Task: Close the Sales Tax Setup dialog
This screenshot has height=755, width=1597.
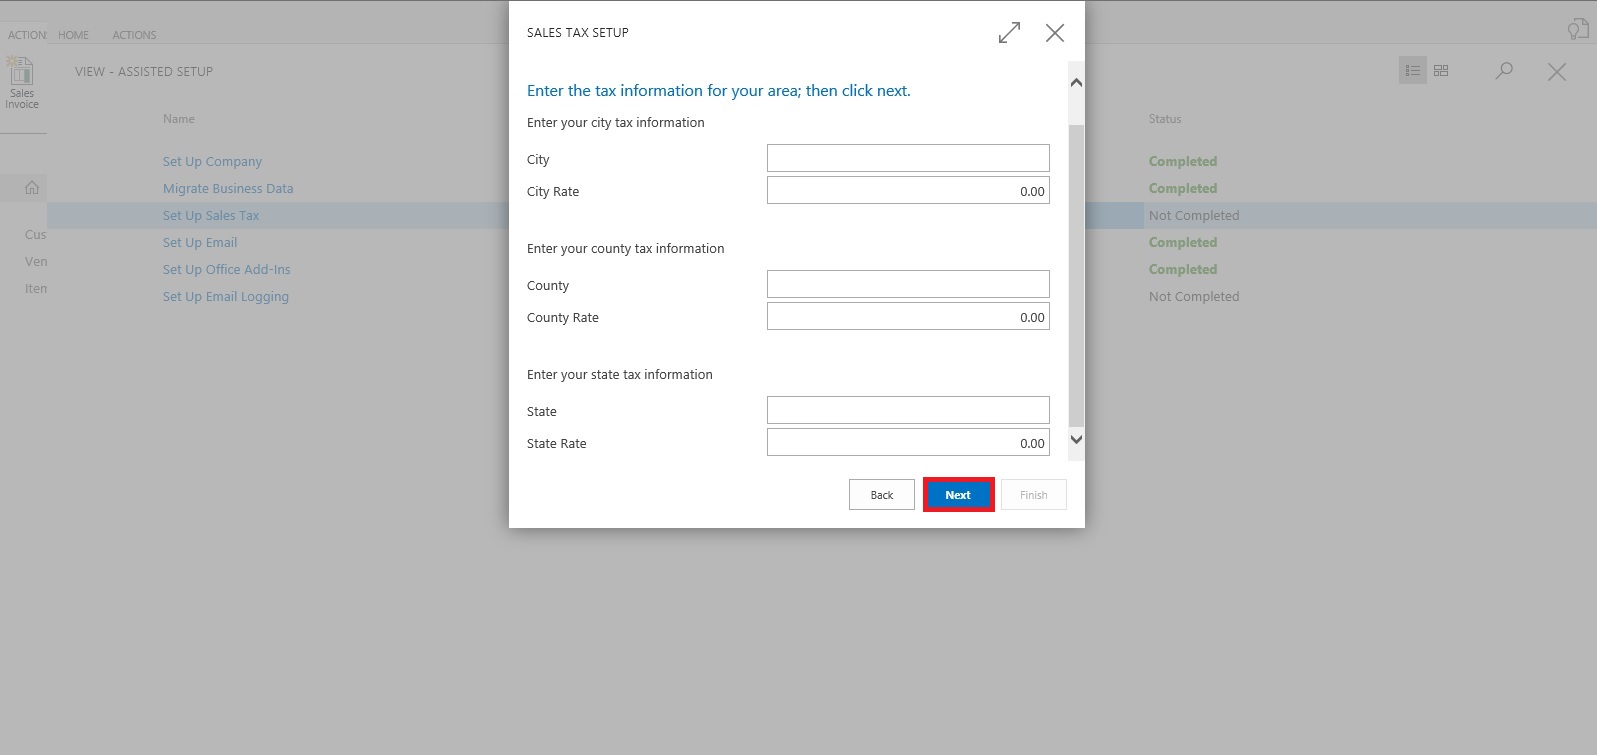Action: point(1054,33)
